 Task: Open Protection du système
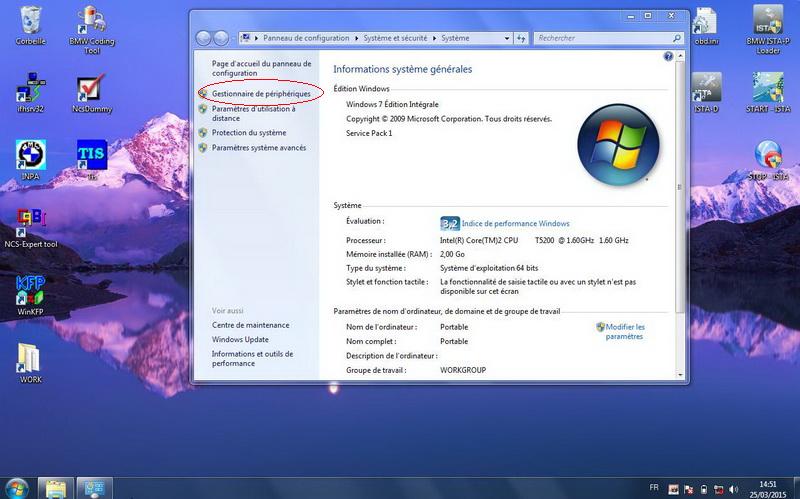click(x=249, y=133)
